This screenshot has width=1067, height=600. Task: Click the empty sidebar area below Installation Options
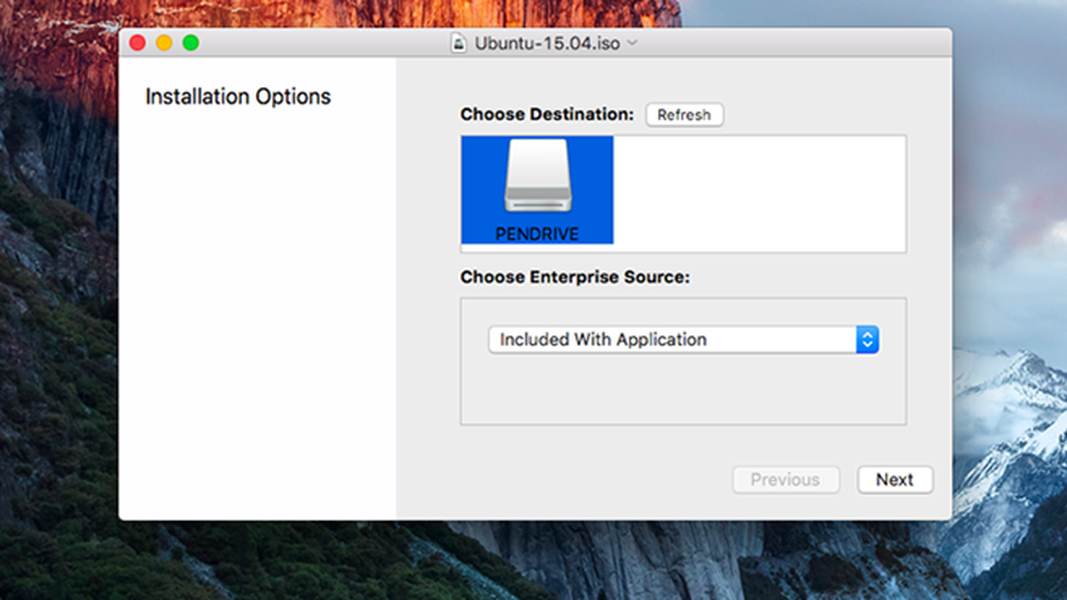pyautogui.click(x=257, y=320)
